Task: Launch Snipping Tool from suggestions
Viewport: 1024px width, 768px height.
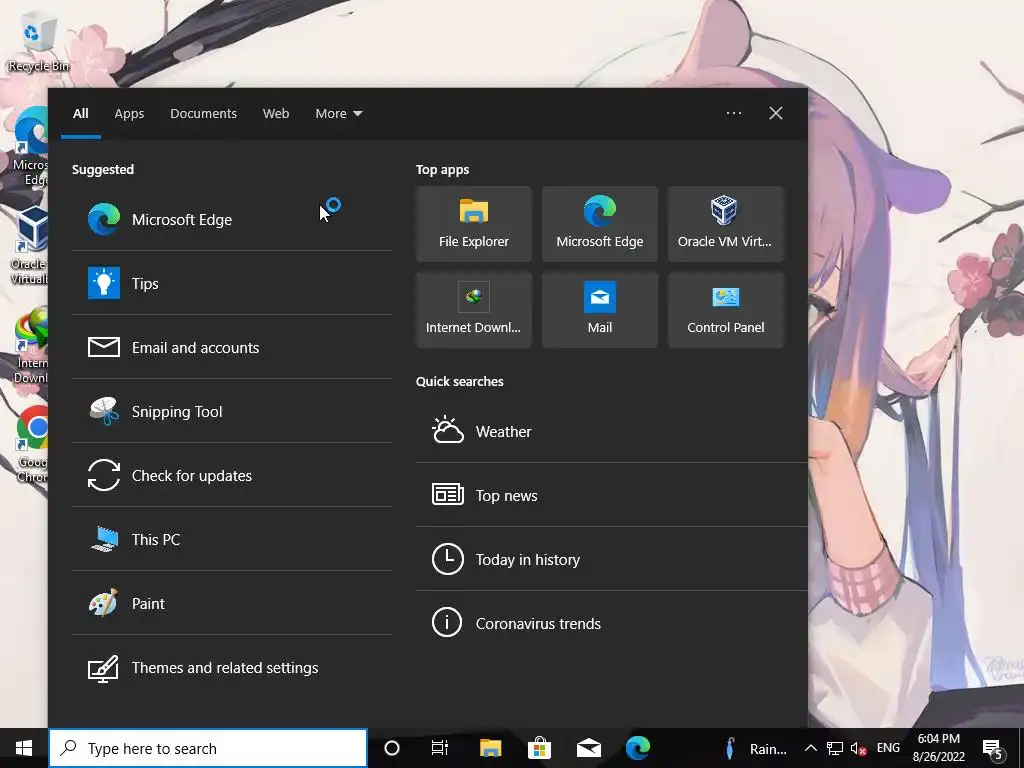Action: pyautogui.click(x=231, y=411)
